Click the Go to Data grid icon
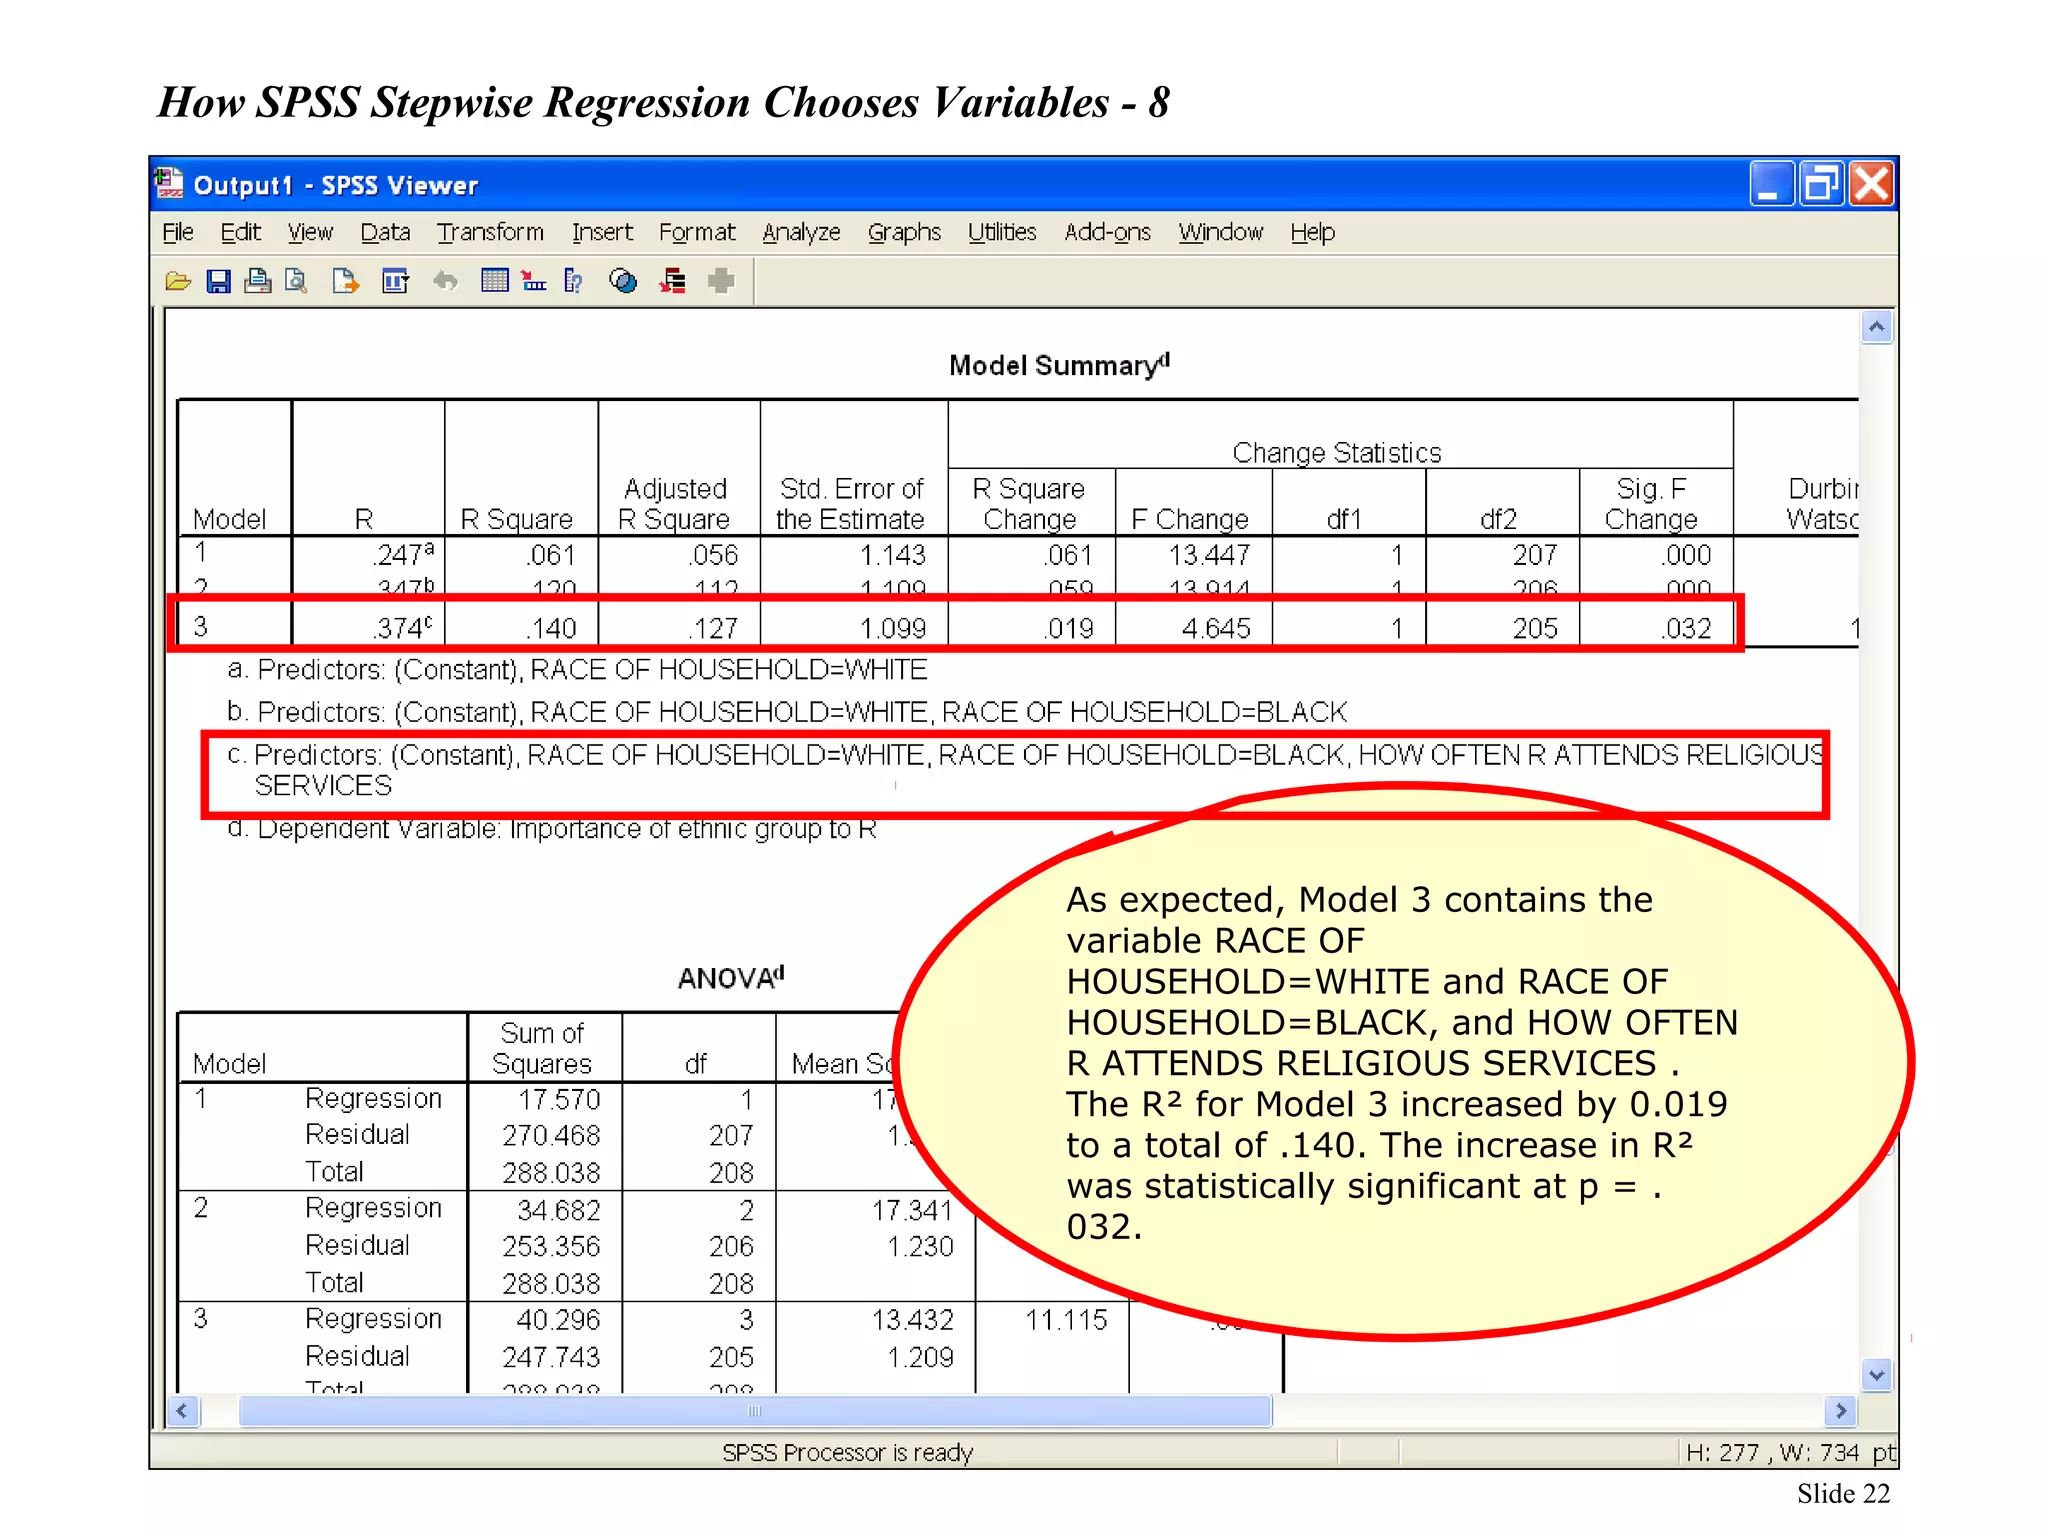Viewport: 2048px width, 1536px height. (495, 281)
